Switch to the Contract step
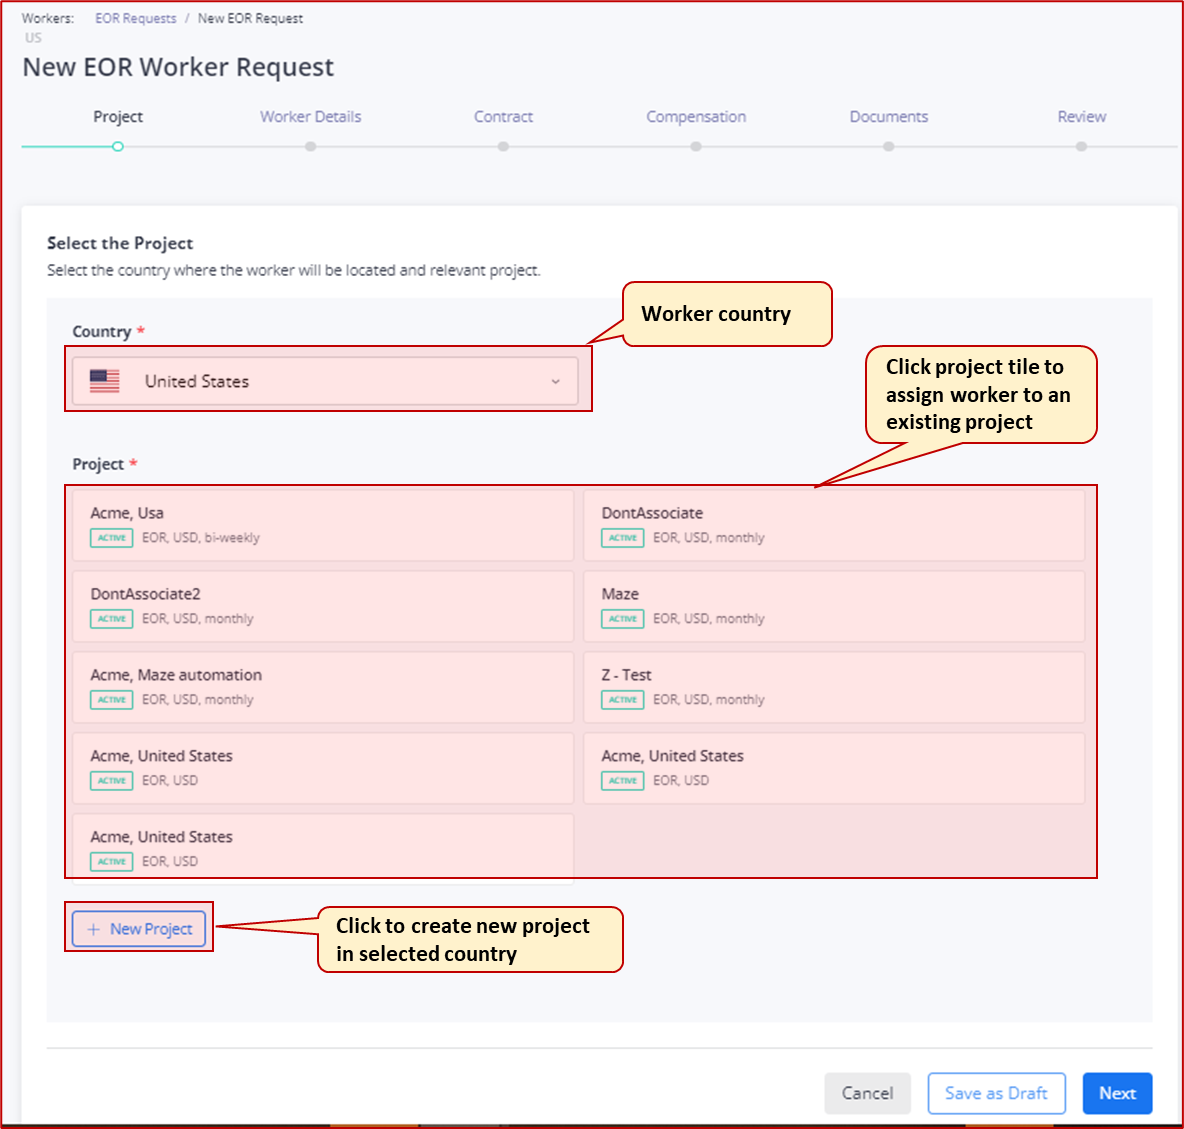The height and width of the screenshot is (1129, 1184). pyautogui.click(x=503, y=117)
